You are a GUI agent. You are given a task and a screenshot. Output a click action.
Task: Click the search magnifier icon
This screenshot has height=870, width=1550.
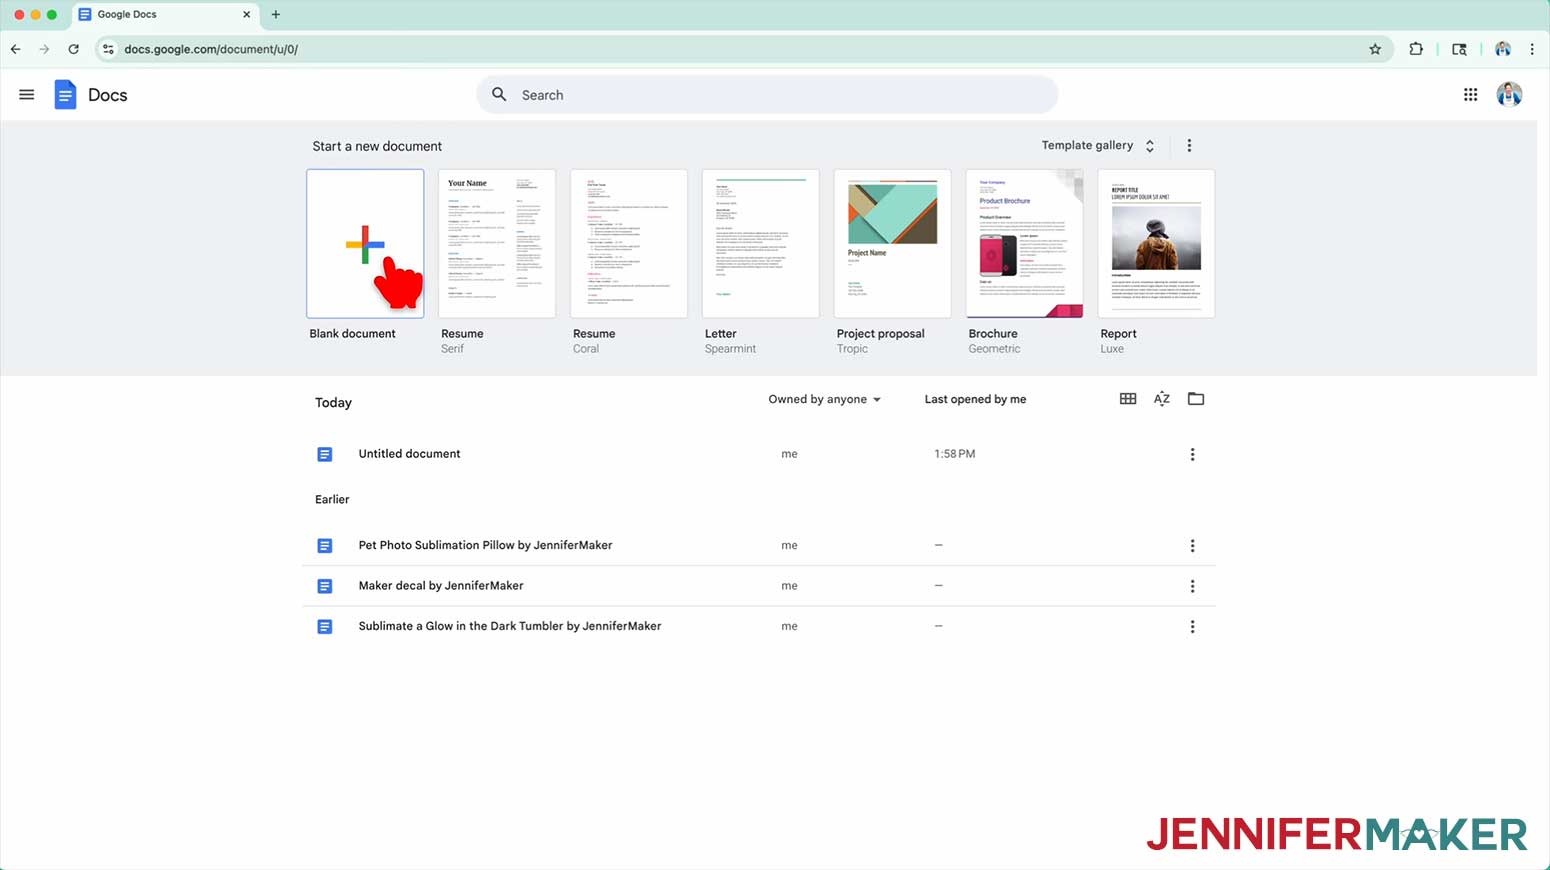pos(499,95)
